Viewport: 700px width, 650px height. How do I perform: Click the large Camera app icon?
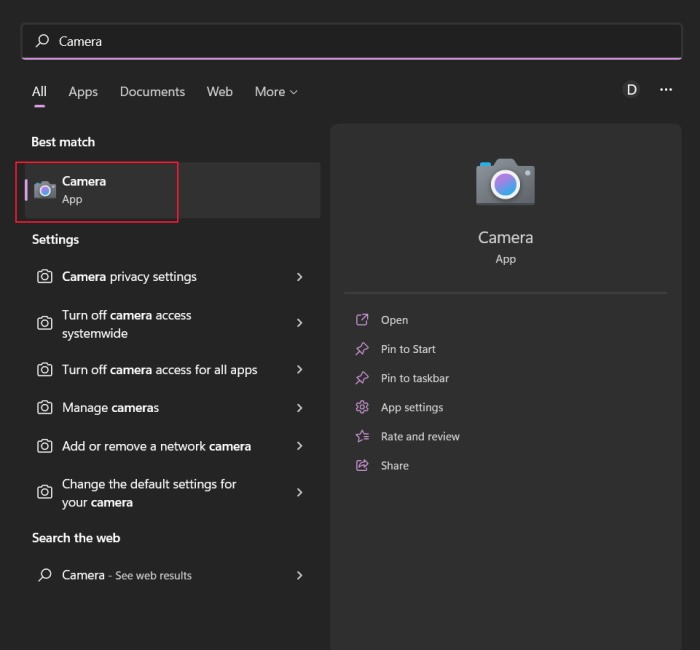tap(505, 182)
